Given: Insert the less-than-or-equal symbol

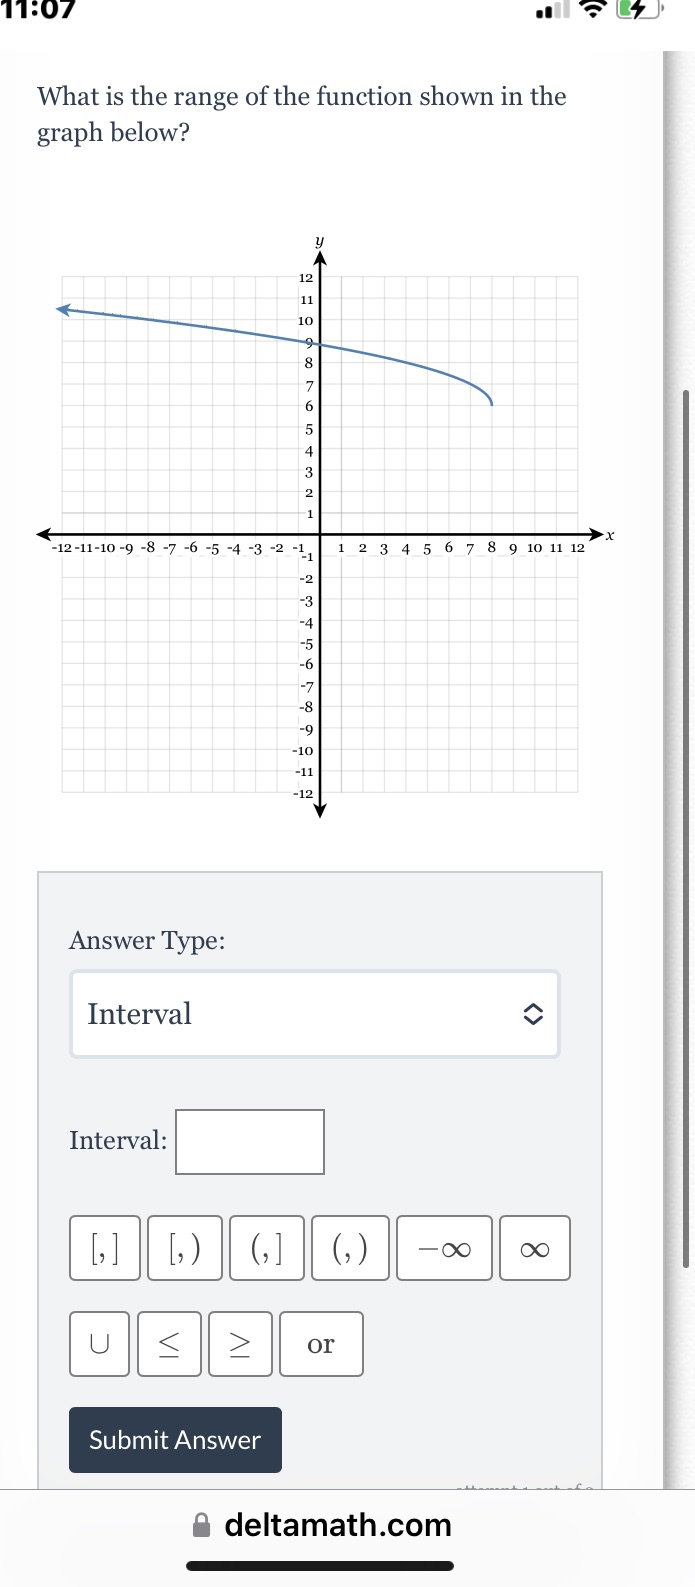Looking at the screenshot, I should click(169, 1344).
